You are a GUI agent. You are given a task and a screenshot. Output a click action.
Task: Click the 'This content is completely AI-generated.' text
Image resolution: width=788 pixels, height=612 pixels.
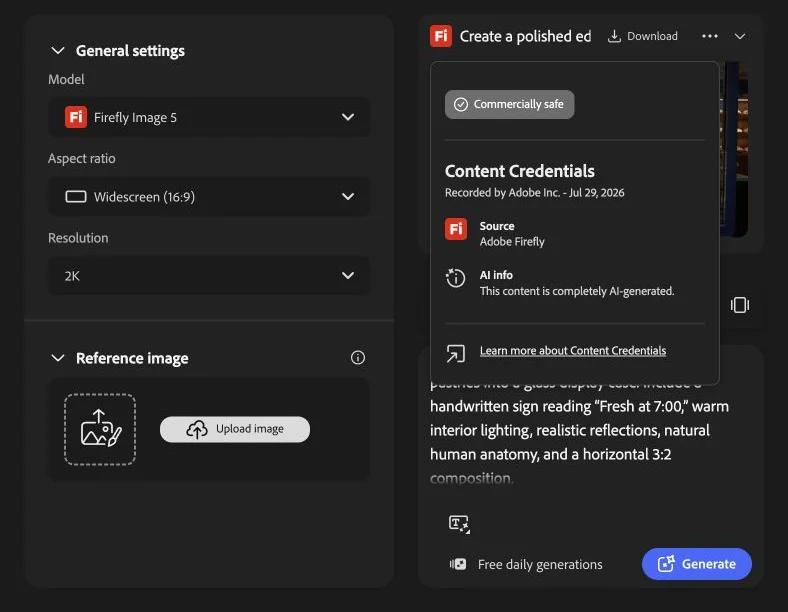click(x=577, y=291)
